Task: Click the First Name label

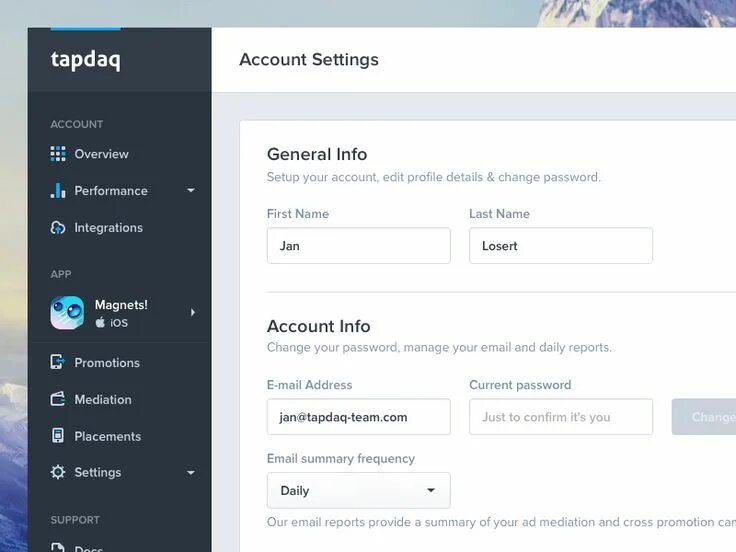Action: pyautogui.click(x=298, y=214)
